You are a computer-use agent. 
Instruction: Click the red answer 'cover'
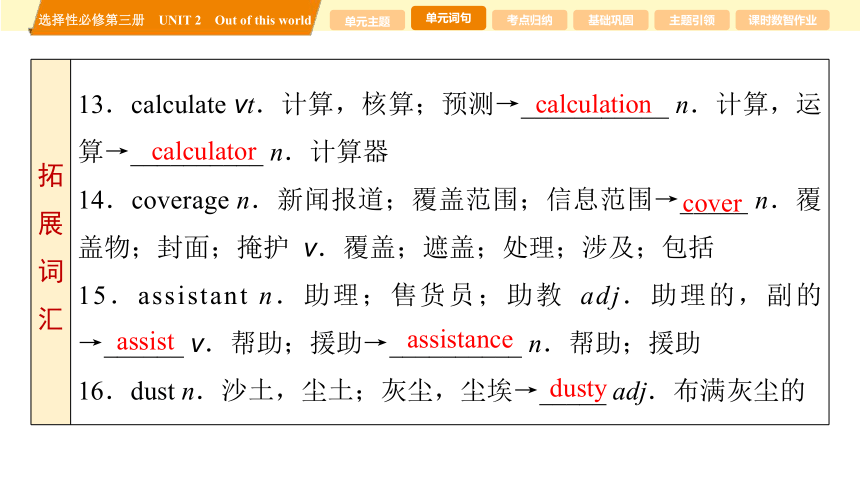point(712,203)
